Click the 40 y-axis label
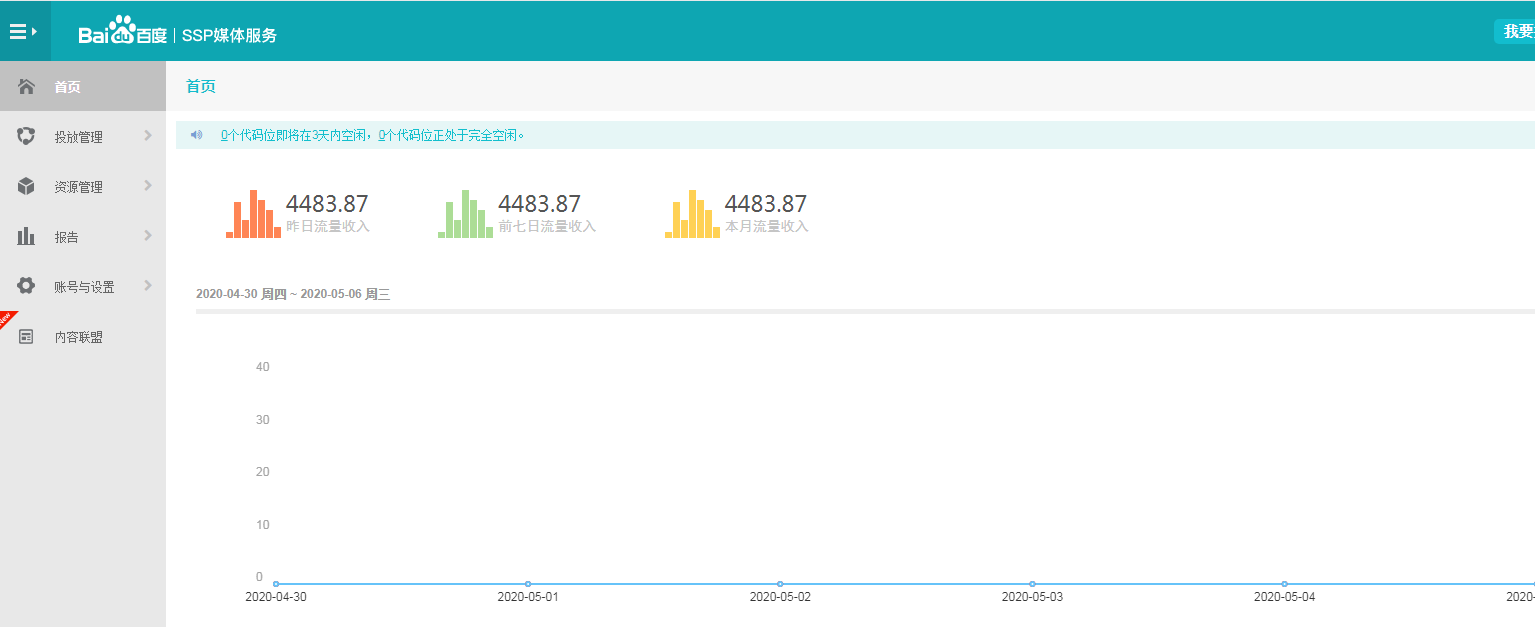Viewport: 1535px width, 627px height. pos(262,367)
